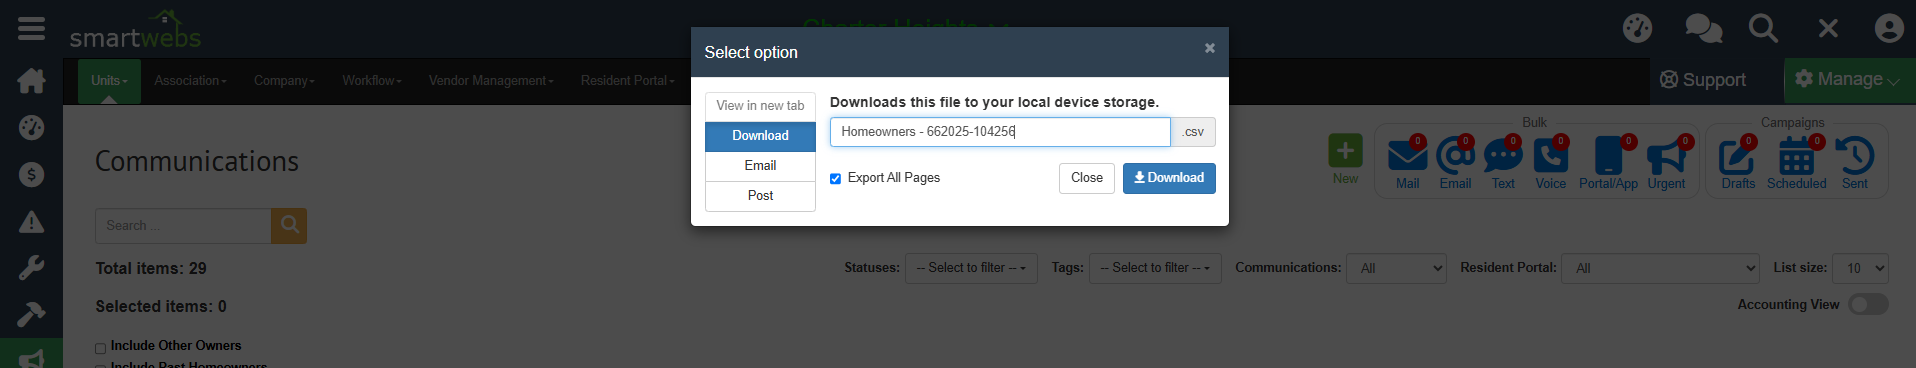Select the View in new tab option

click(760, 106)
